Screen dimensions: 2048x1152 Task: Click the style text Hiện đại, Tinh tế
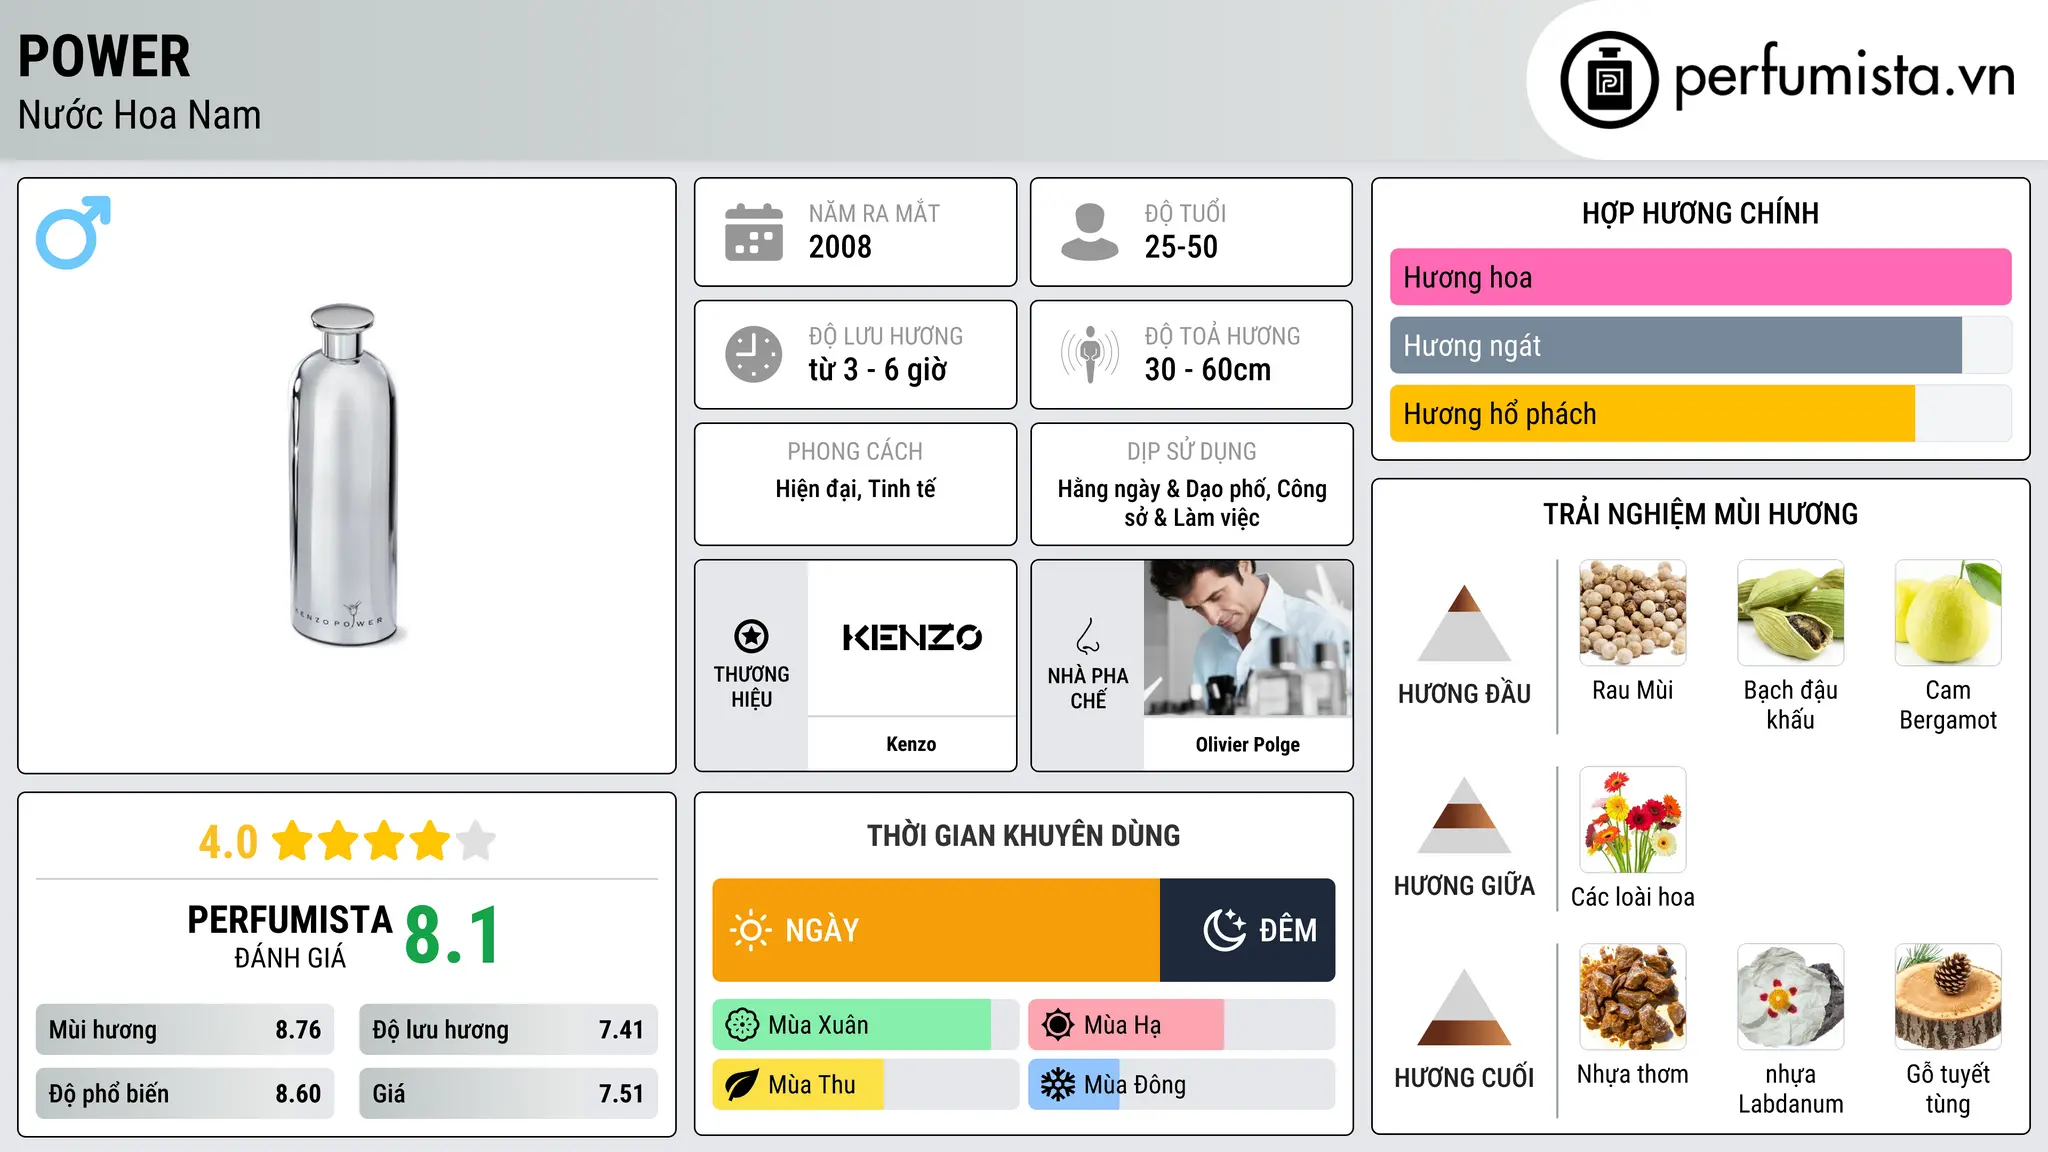click(x=856, y=489)
